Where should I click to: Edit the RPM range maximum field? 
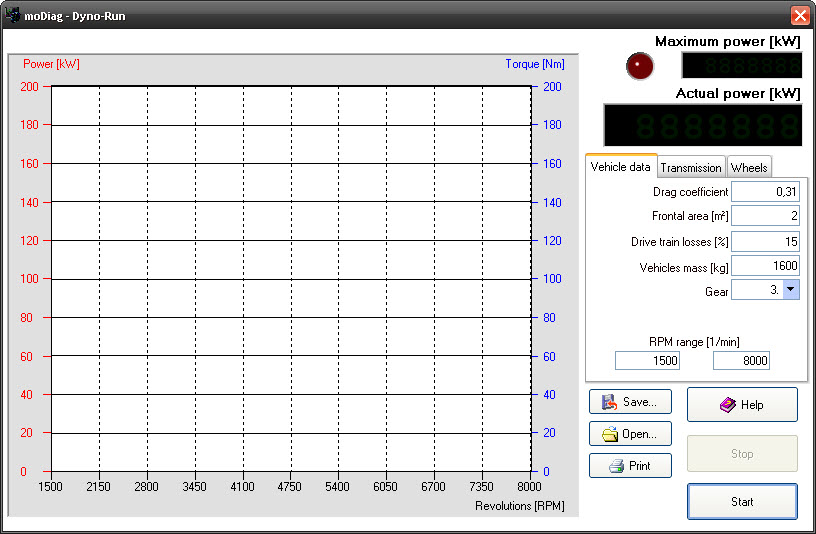[741, 360]
